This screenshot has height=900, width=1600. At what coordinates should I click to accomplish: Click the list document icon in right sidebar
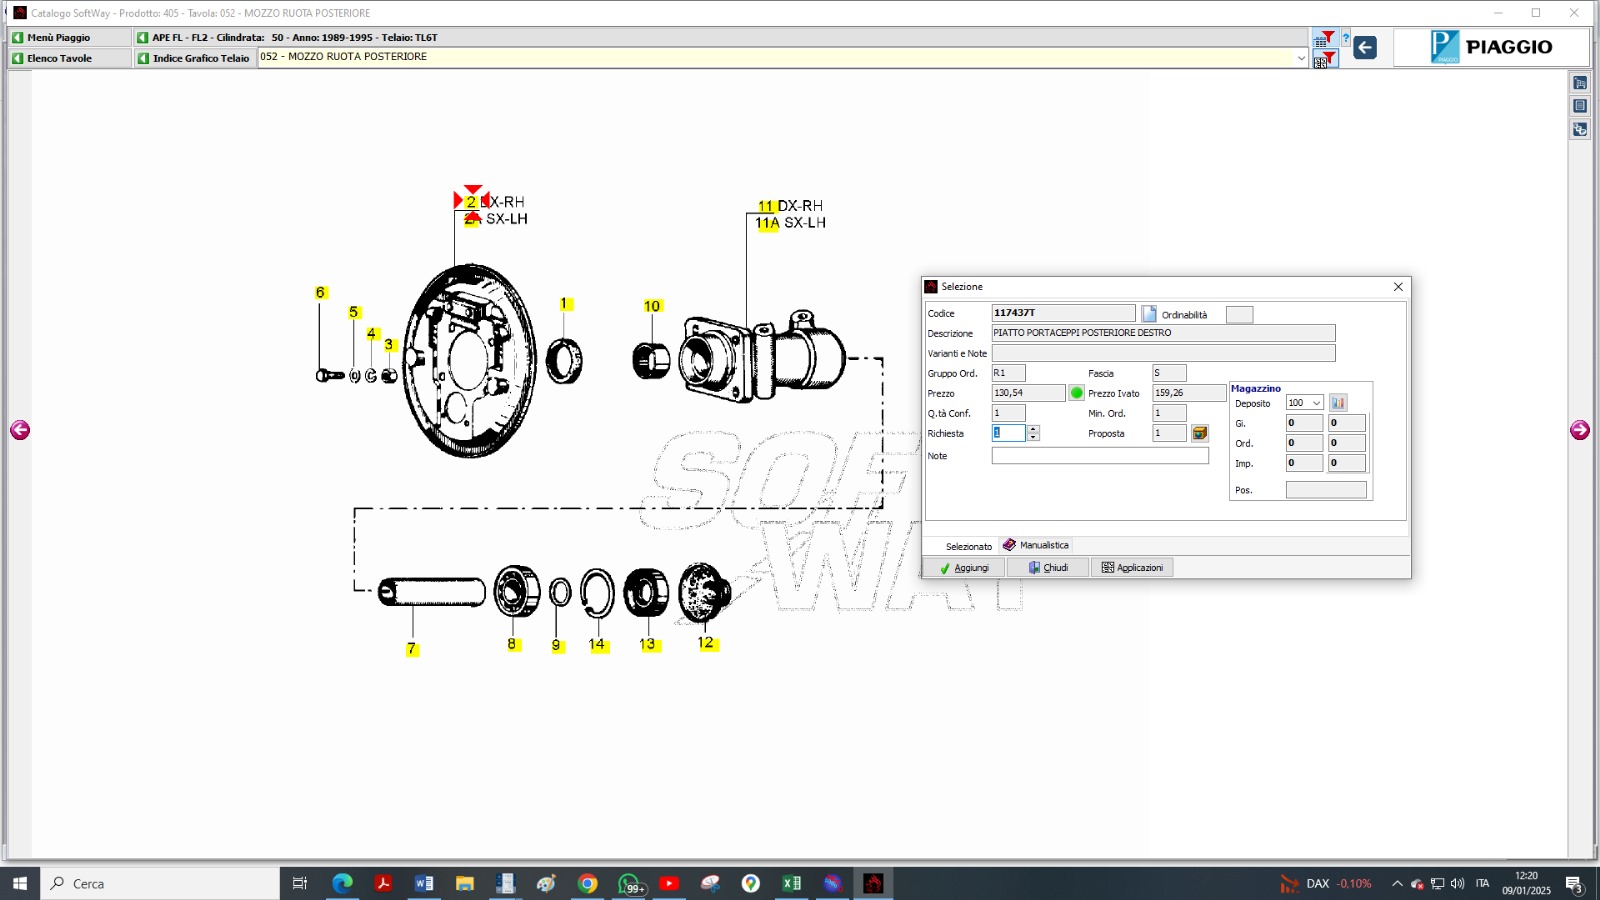click(1580, 106)
